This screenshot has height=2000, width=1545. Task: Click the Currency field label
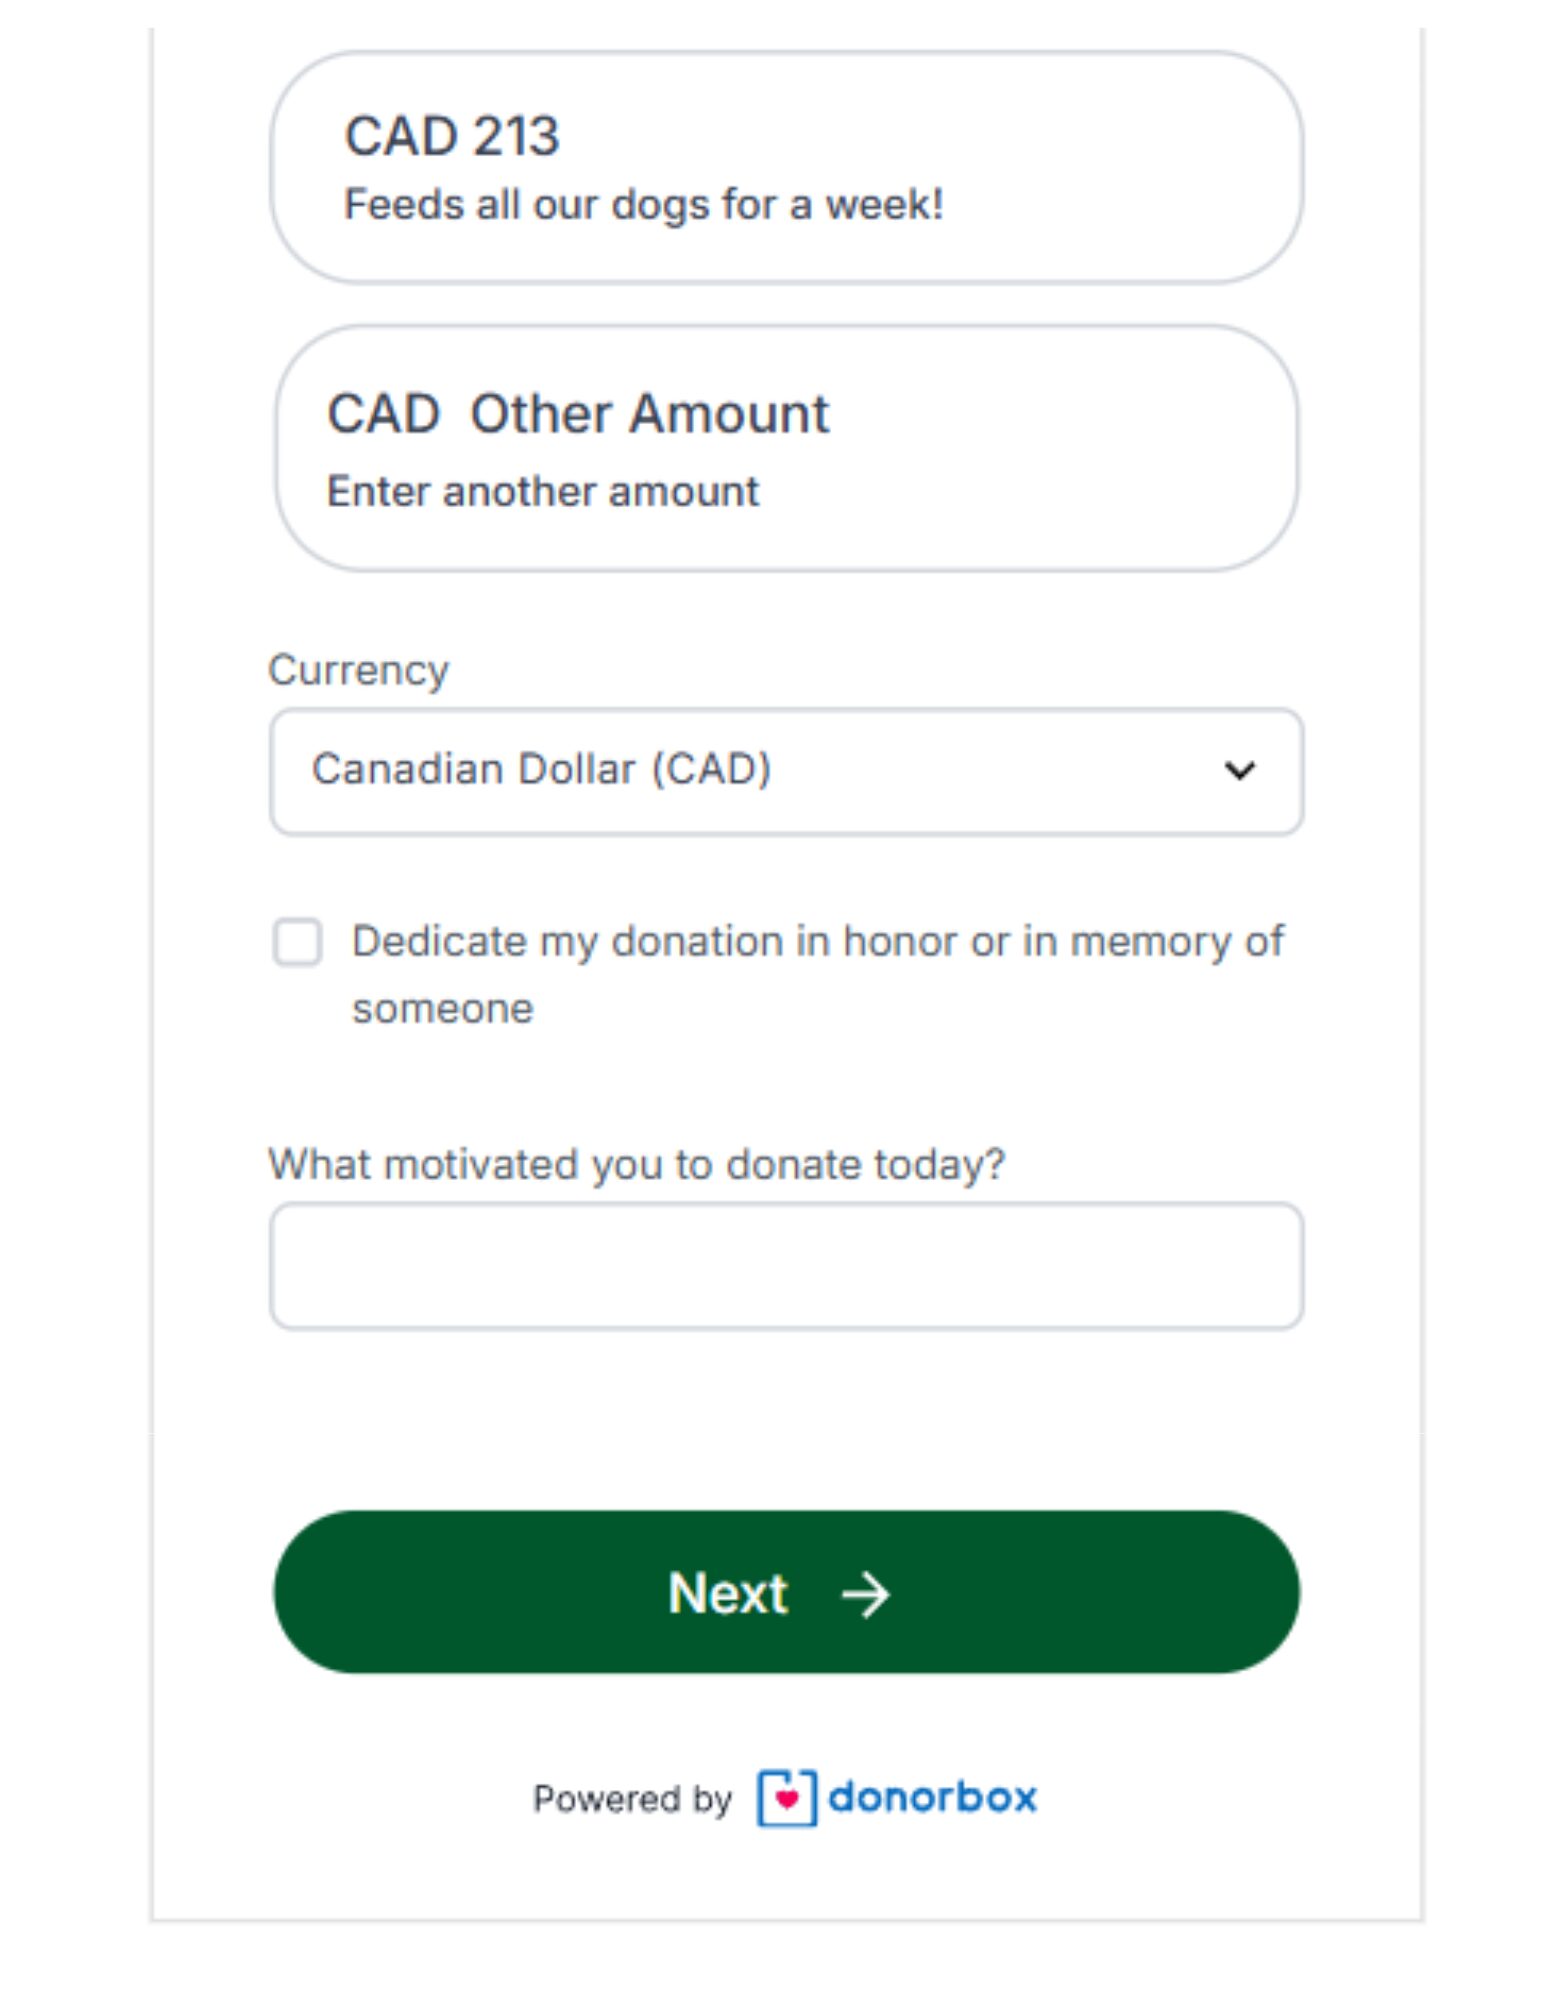point(358,670)
